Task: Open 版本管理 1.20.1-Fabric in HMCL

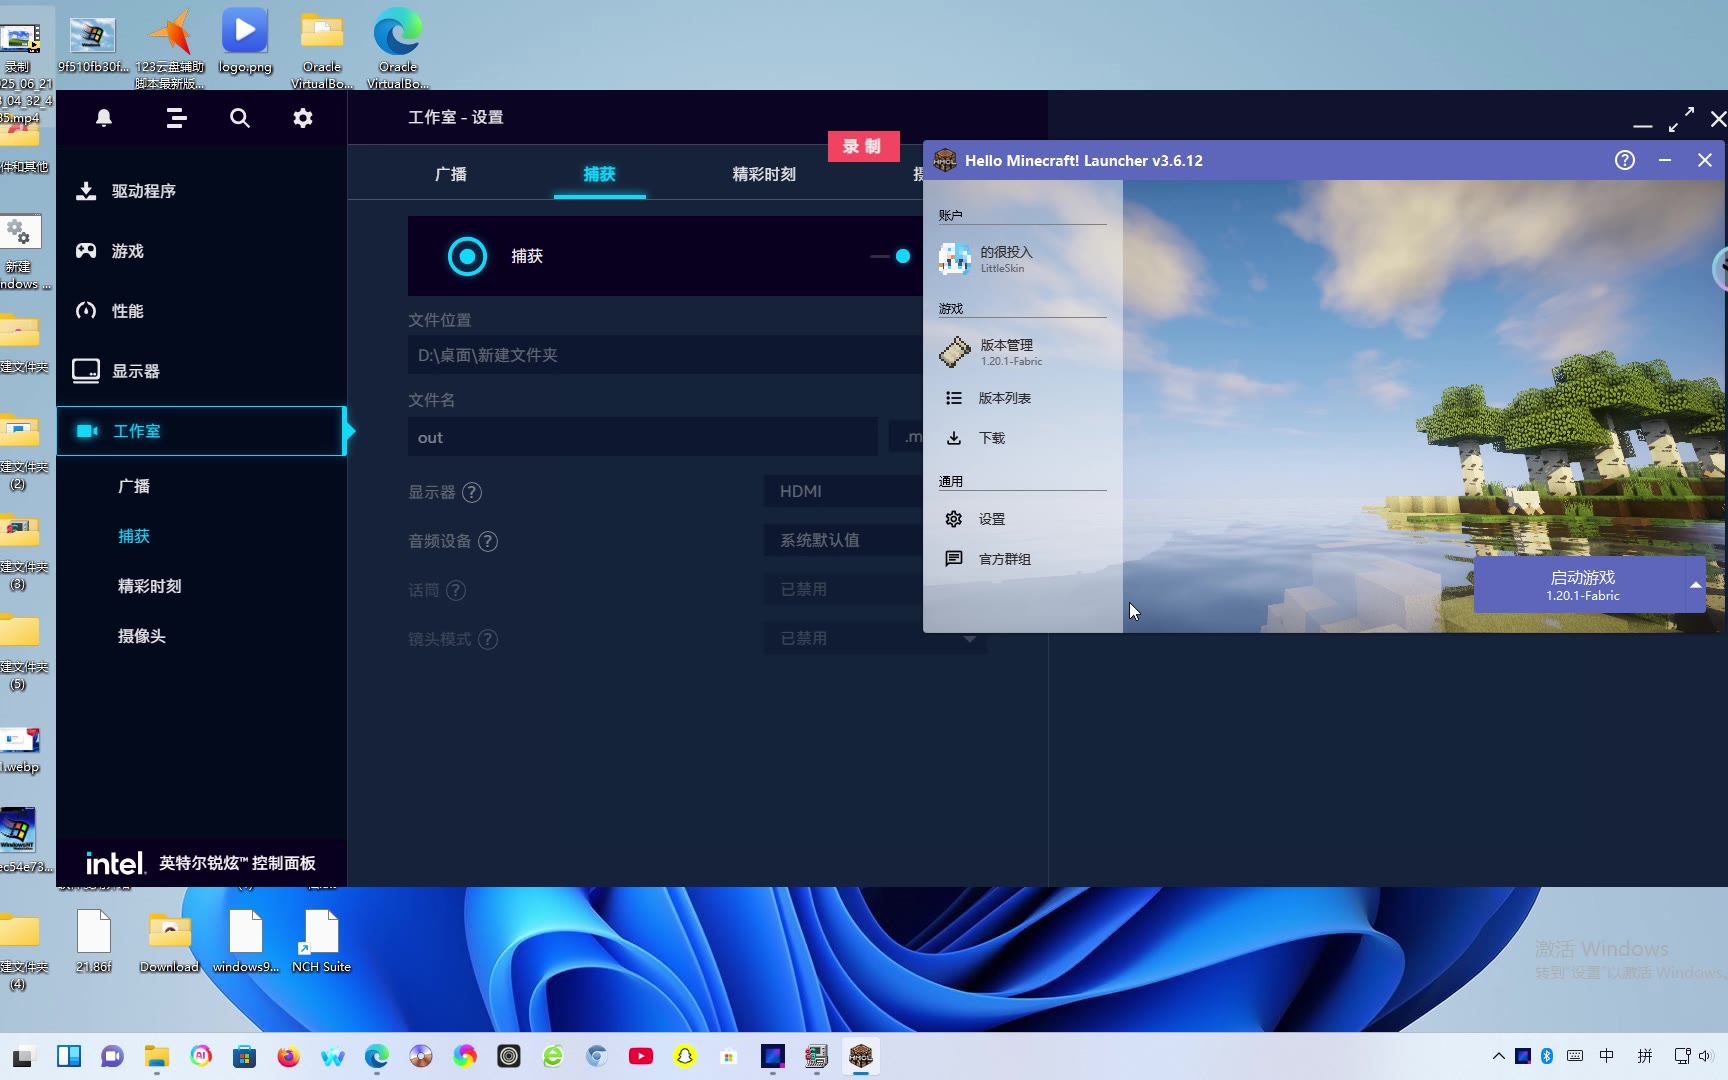Action: tap(1022, 352)
